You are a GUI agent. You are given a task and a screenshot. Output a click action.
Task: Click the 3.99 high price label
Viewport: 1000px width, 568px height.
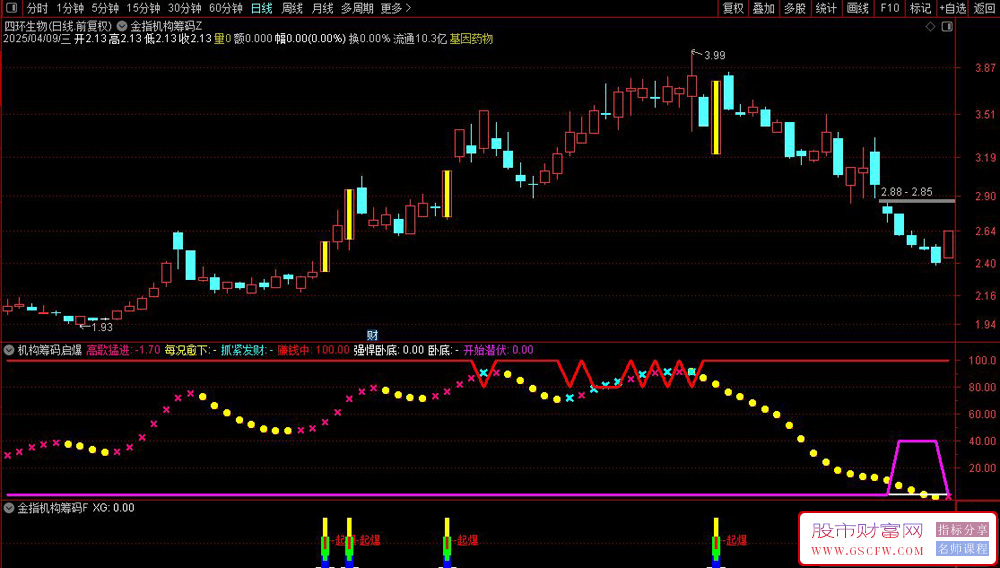pyautogui.click(x=714, y=55)
